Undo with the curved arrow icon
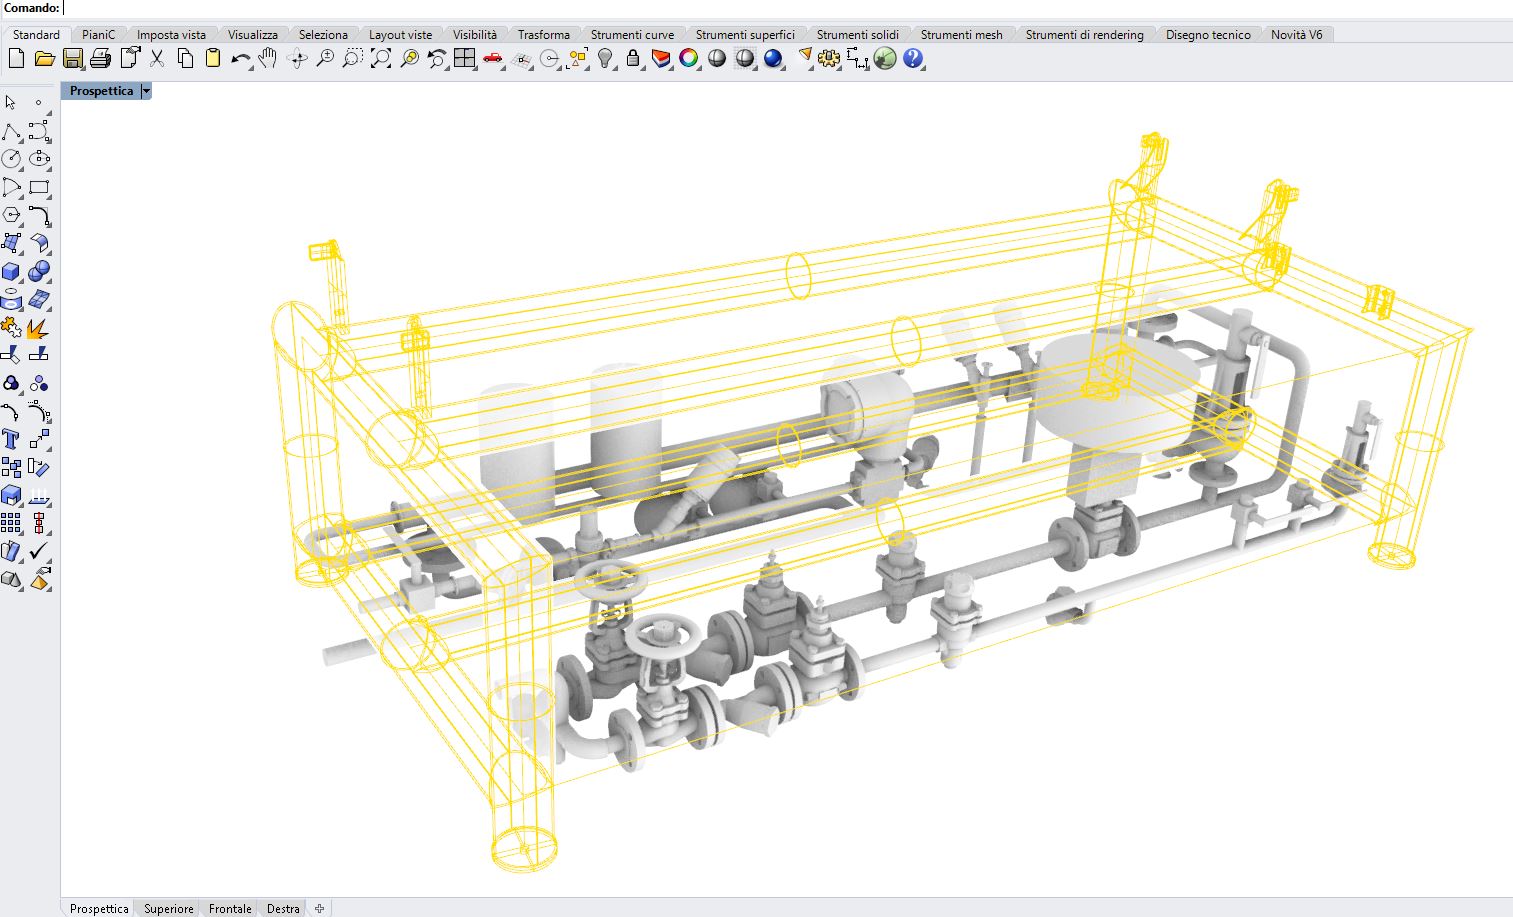Viewport: 1513px width, 917px height. [241, 59]
